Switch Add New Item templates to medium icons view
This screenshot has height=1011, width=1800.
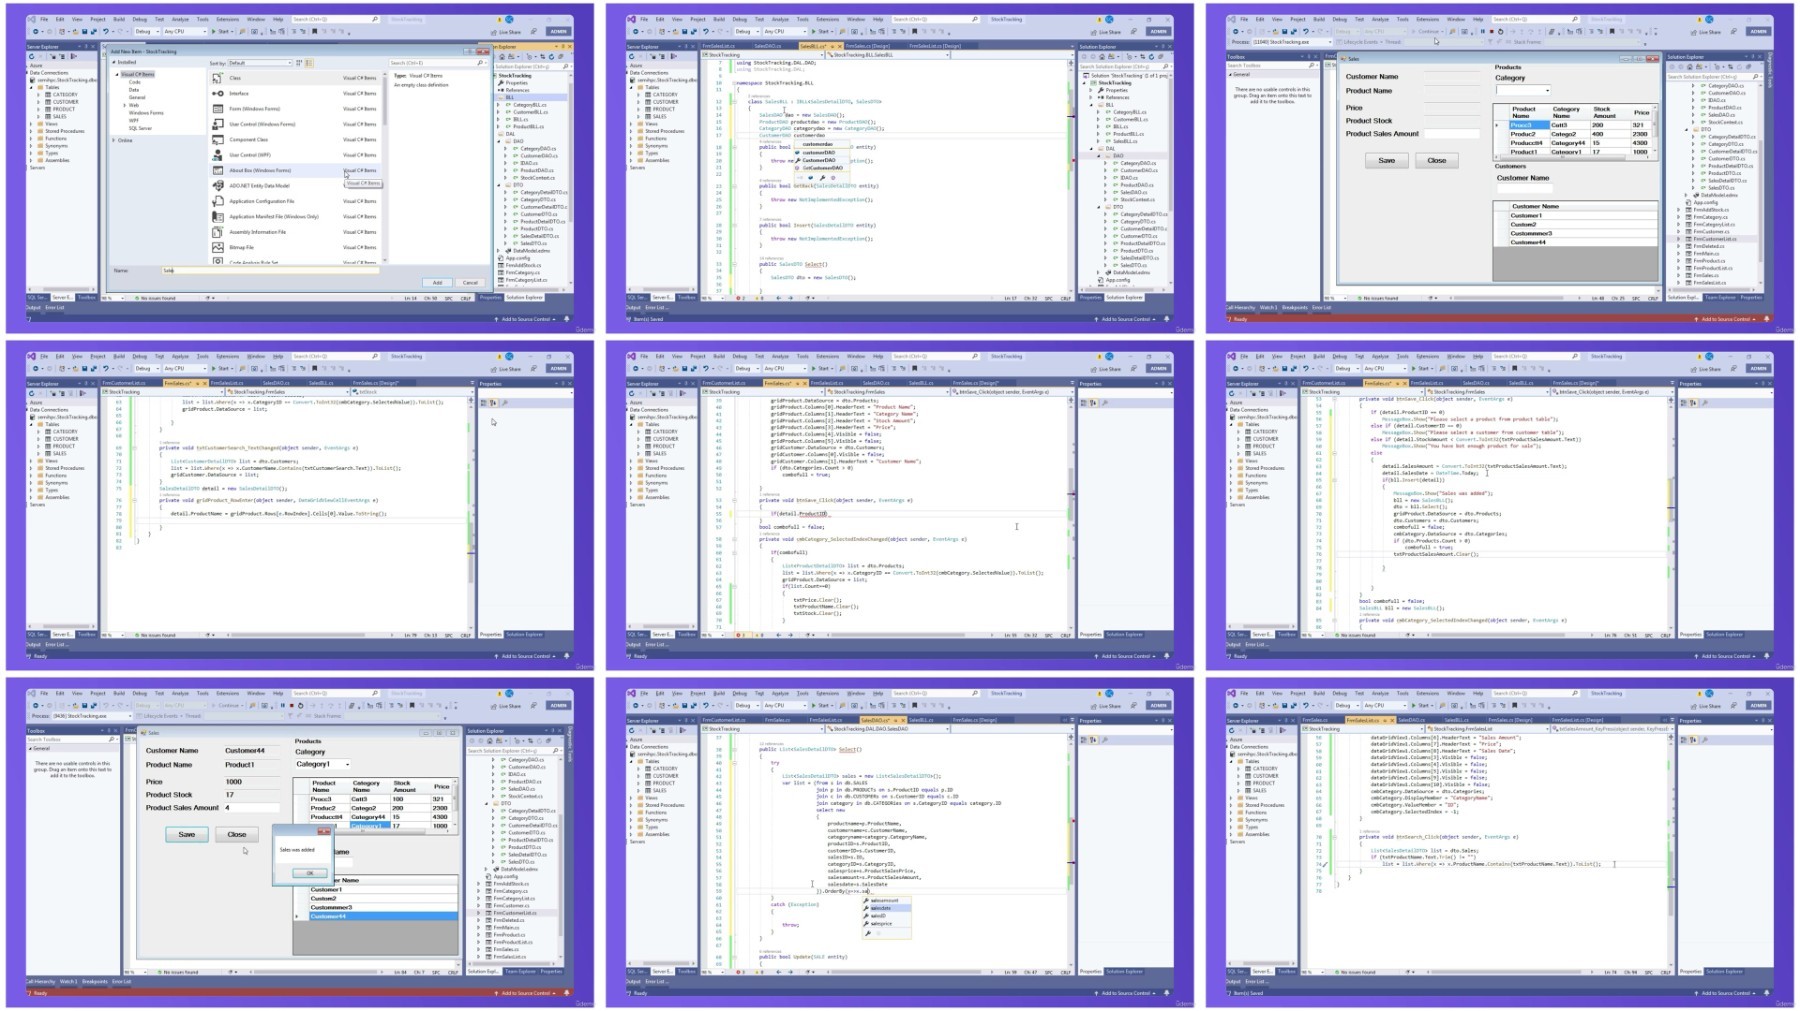308,63
